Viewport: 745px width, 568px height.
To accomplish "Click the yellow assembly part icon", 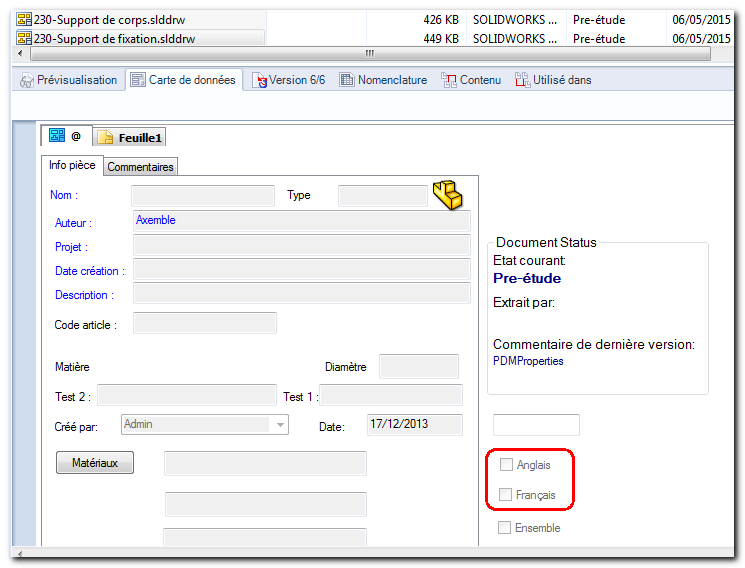I will coord(445,193).
